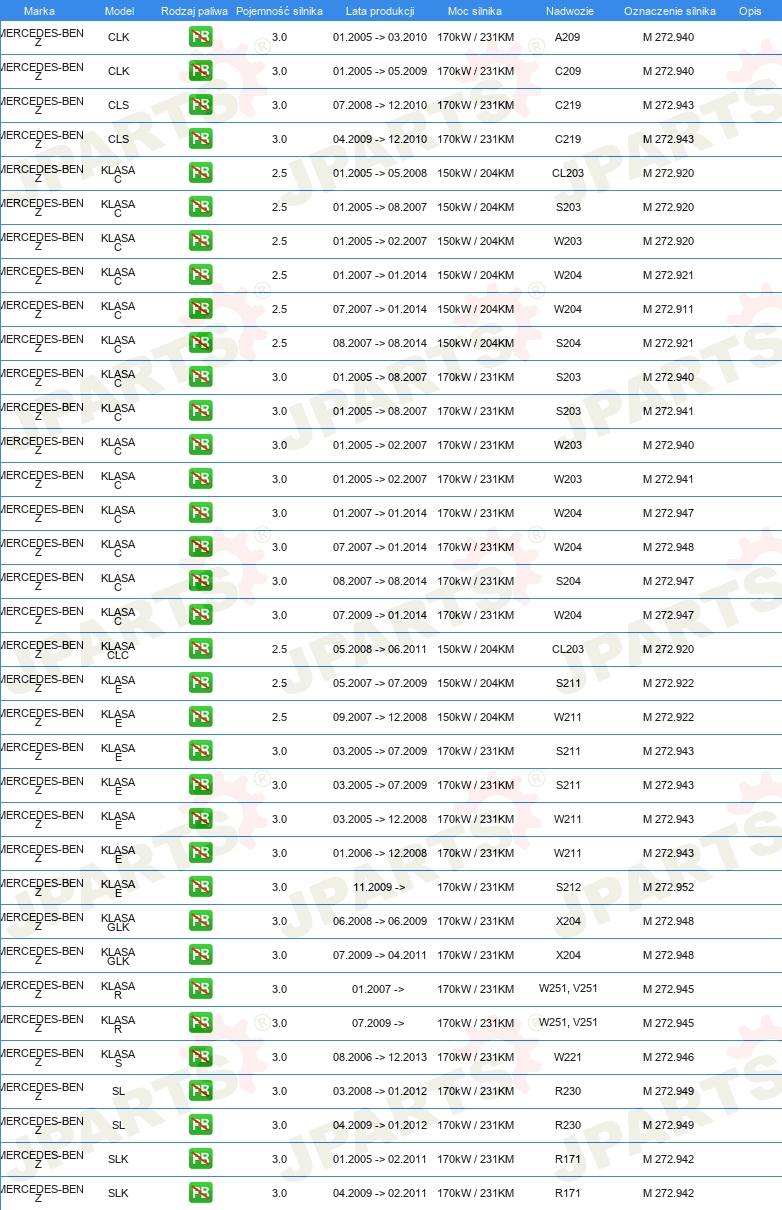The image size is (782, 1210).
Task: Select production years 07.2009 -> 01.2014
Action: [x=380, y=616]
